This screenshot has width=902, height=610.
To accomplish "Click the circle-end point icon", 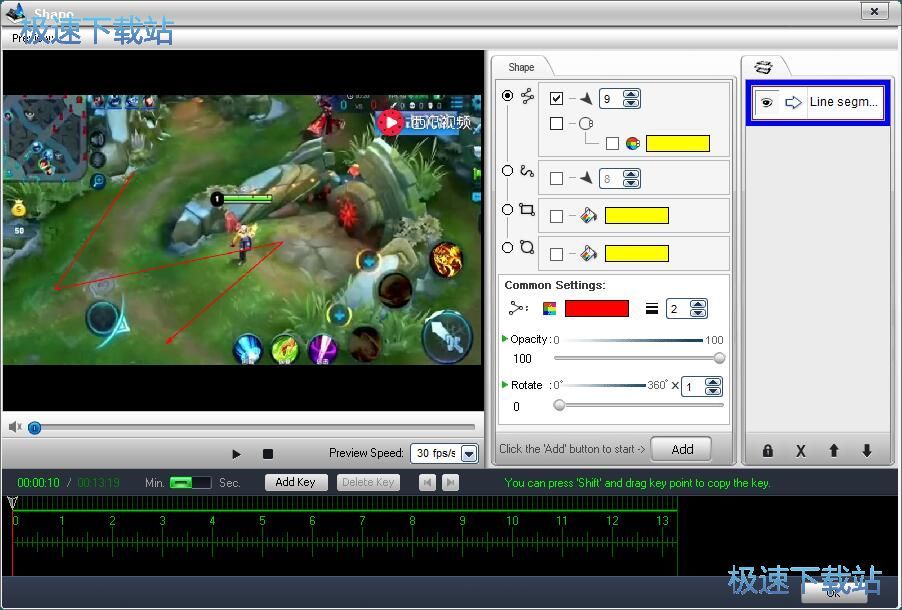I will (586, 123).
